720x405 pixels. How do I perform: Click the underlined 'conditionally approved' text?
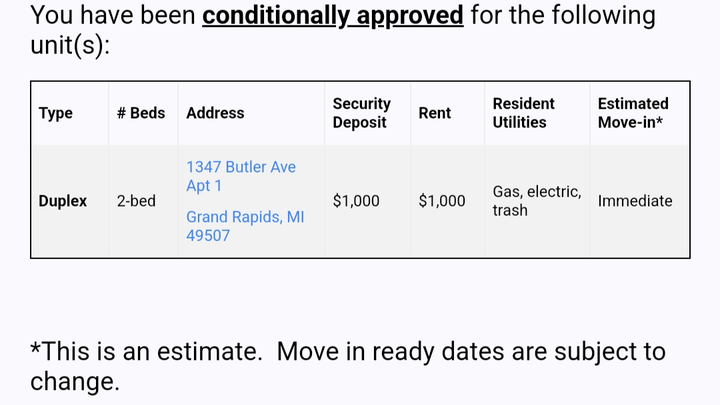point(332,16)
